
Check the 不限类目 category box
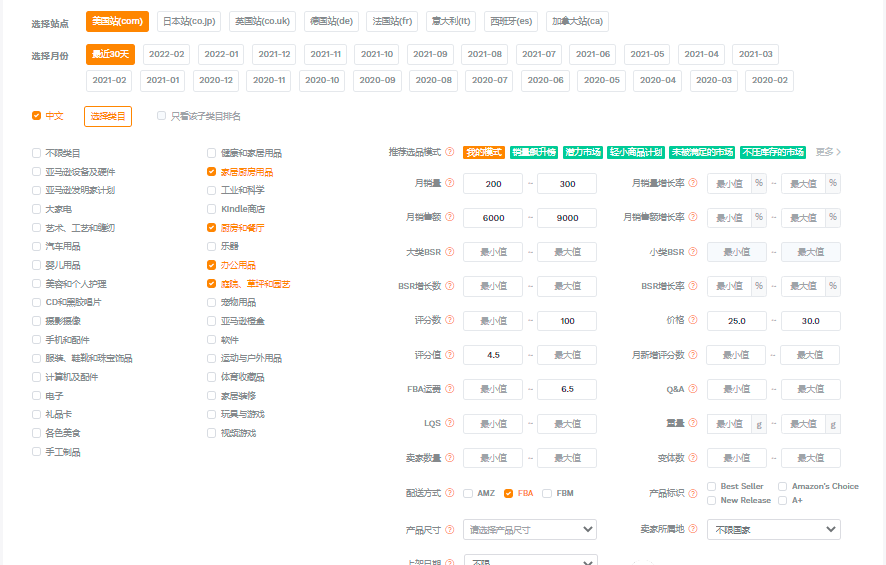[x=37, y=153]
